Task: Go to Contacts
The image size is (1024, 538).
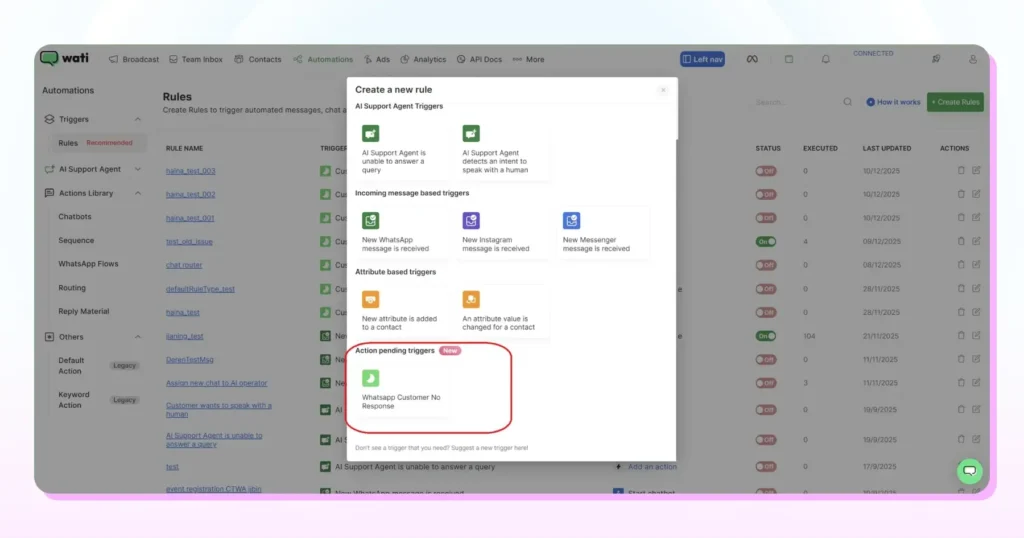Action: (x=258, y=59)
